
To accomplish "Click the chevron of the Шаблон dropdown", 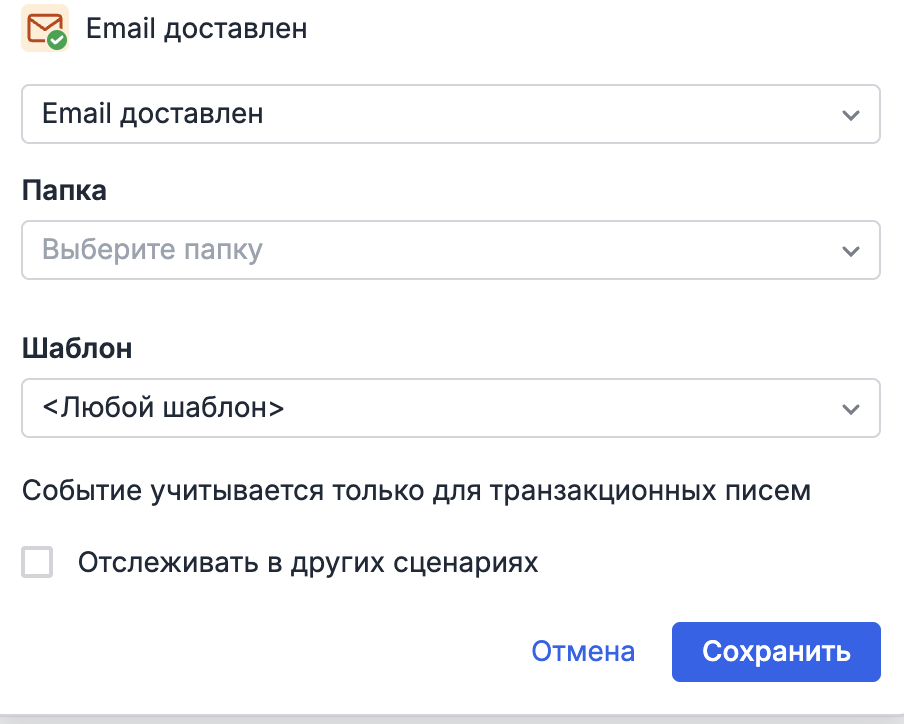I will coord(851,408).
